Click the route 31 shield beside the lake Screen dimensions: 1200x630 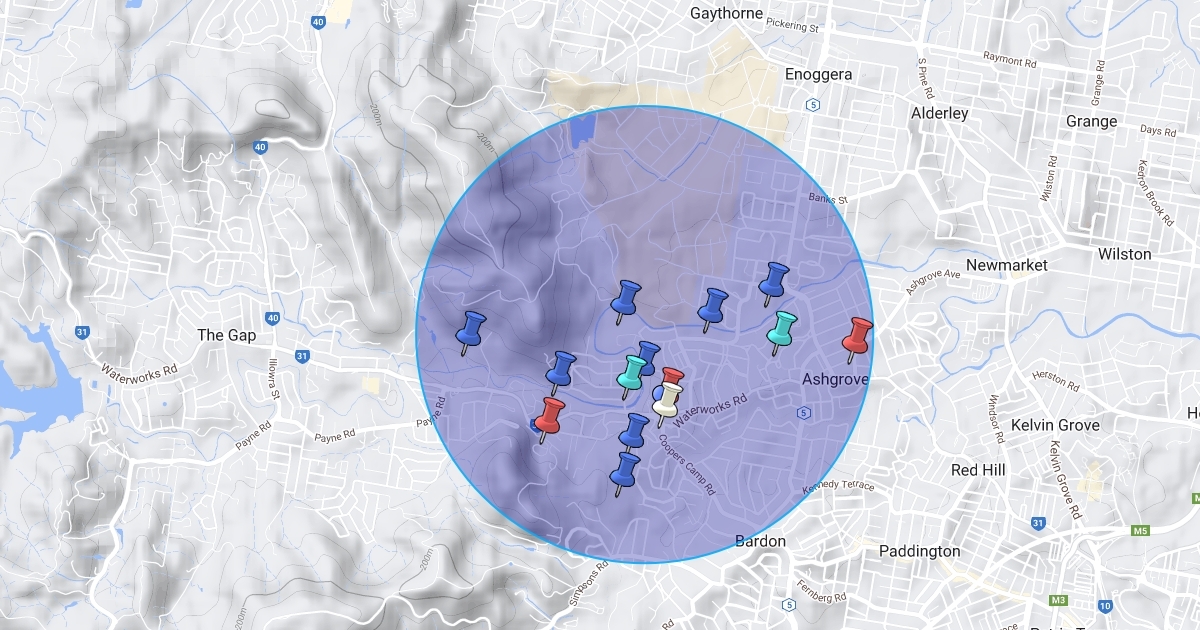coord(84,332)
